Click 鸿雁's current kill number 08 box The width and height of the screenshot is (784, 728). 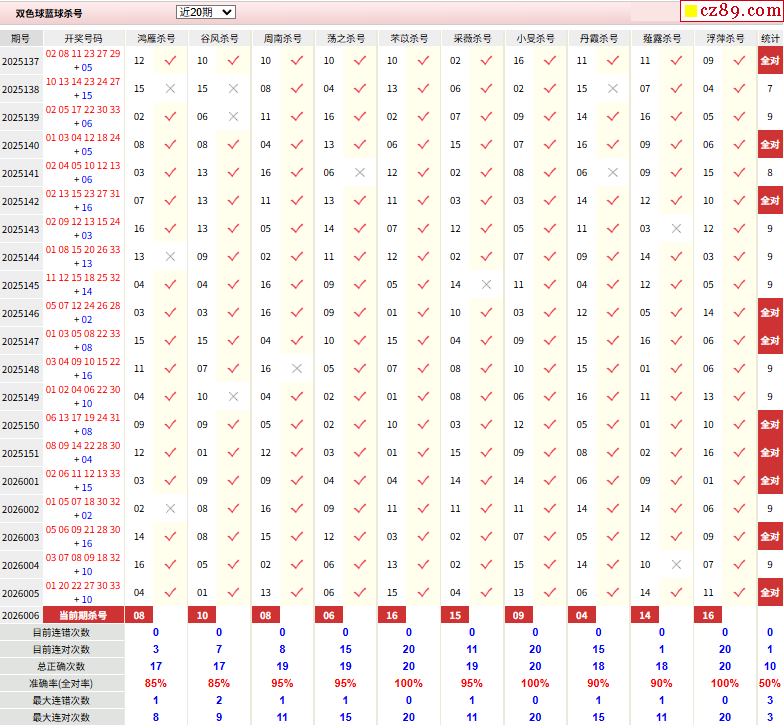139,615
